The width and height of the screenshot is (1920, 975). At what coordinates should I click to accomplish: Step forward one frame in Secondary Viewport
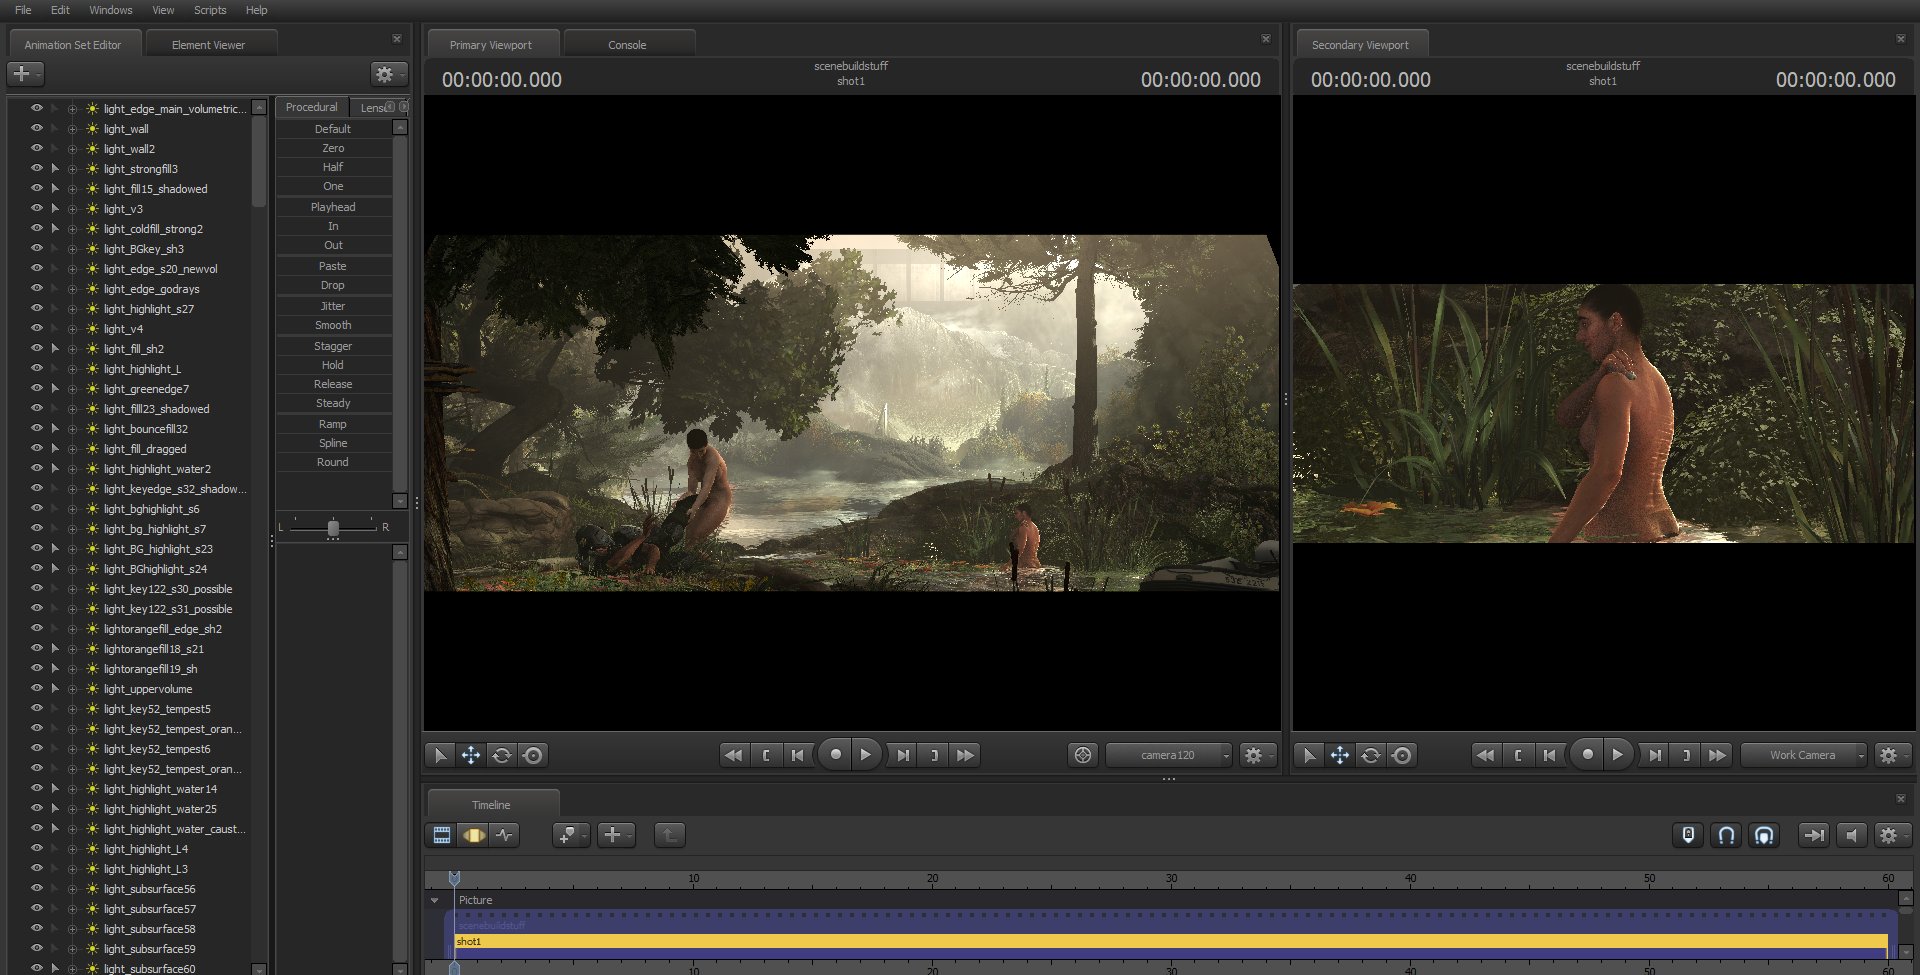pyautogui.click(x=1655, y=755)
